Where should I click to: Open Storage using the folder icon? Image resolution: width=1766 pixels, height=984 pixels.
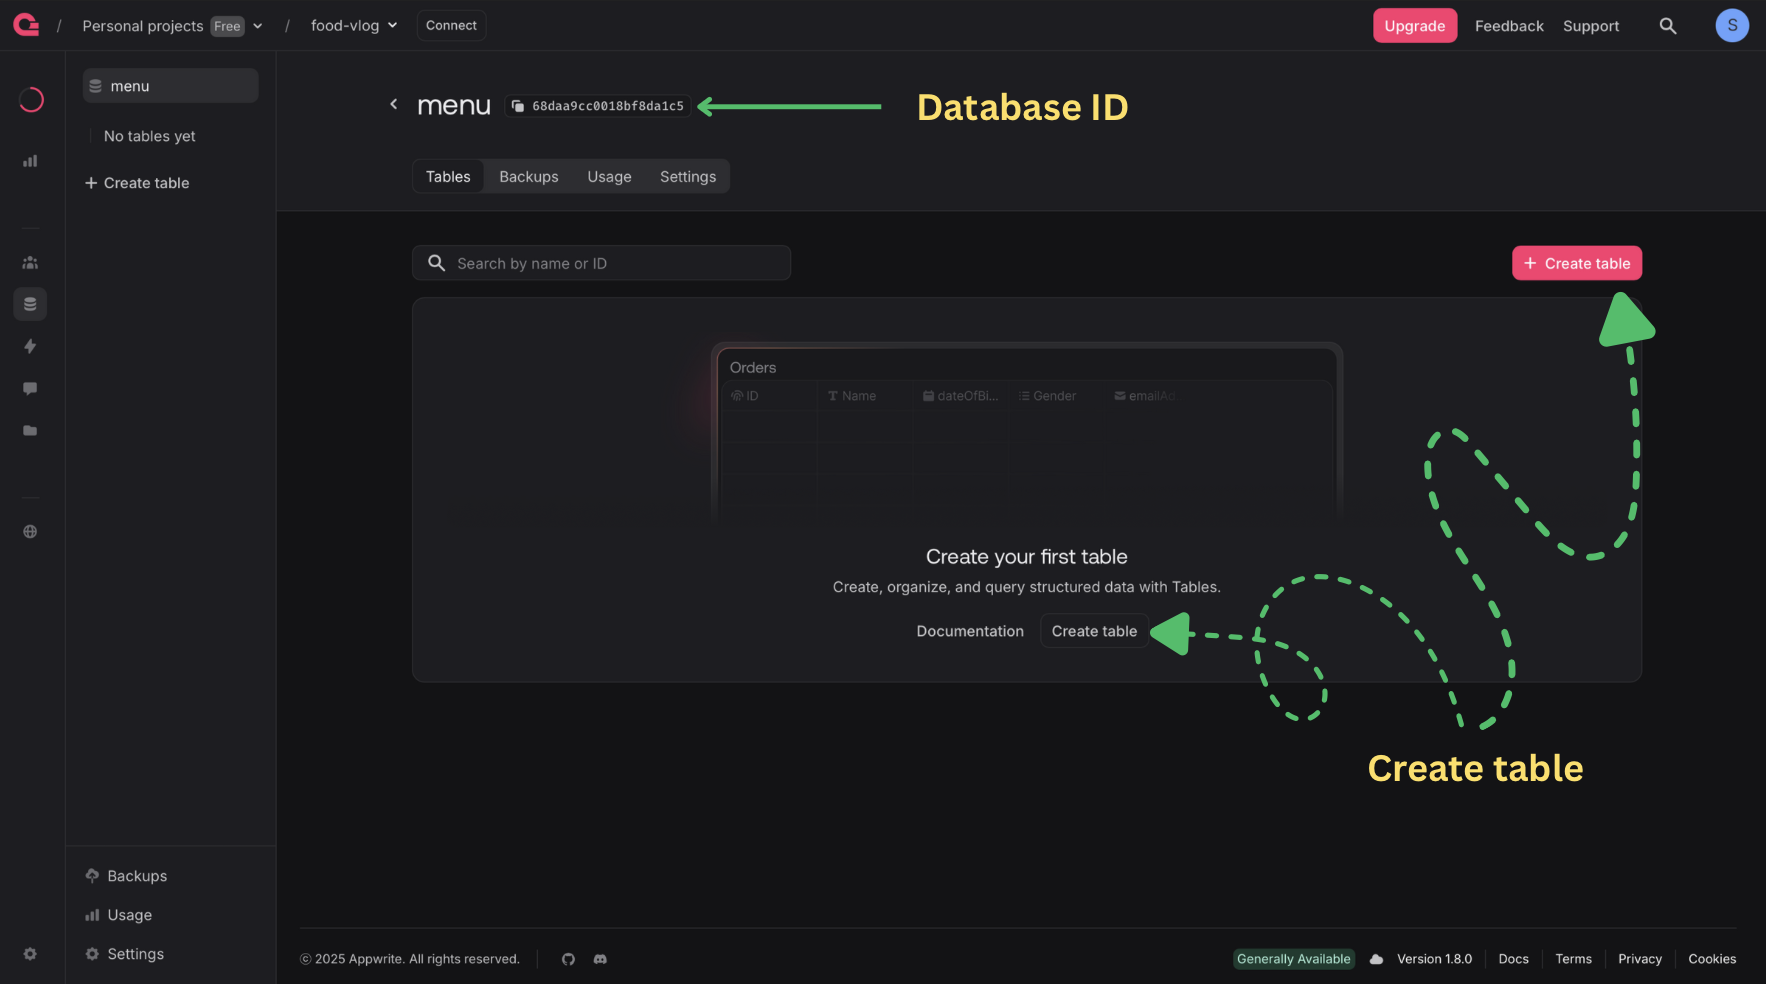point(30,431)
